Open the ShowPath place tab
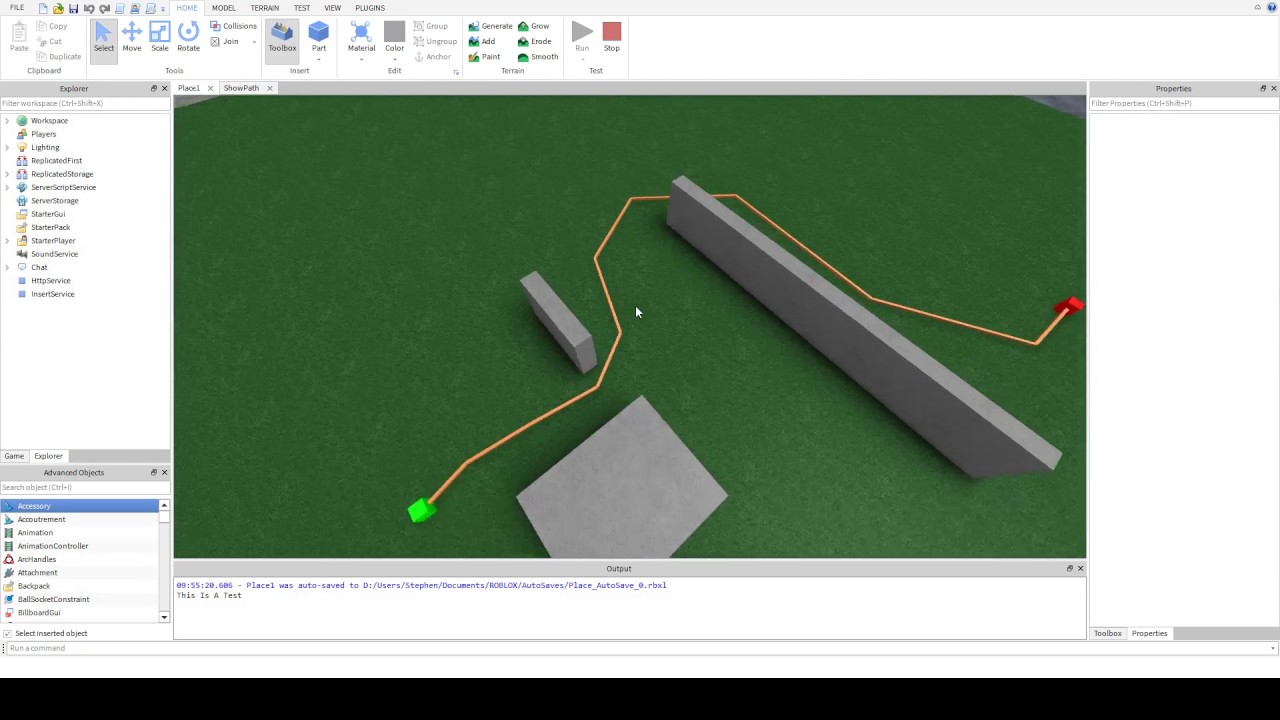 coord(240,88)
